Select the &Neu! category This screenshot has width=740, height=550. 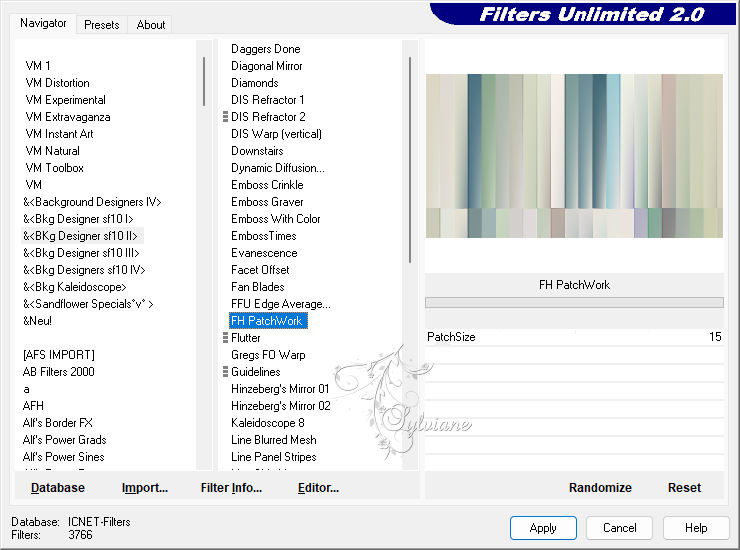[37, 321]
